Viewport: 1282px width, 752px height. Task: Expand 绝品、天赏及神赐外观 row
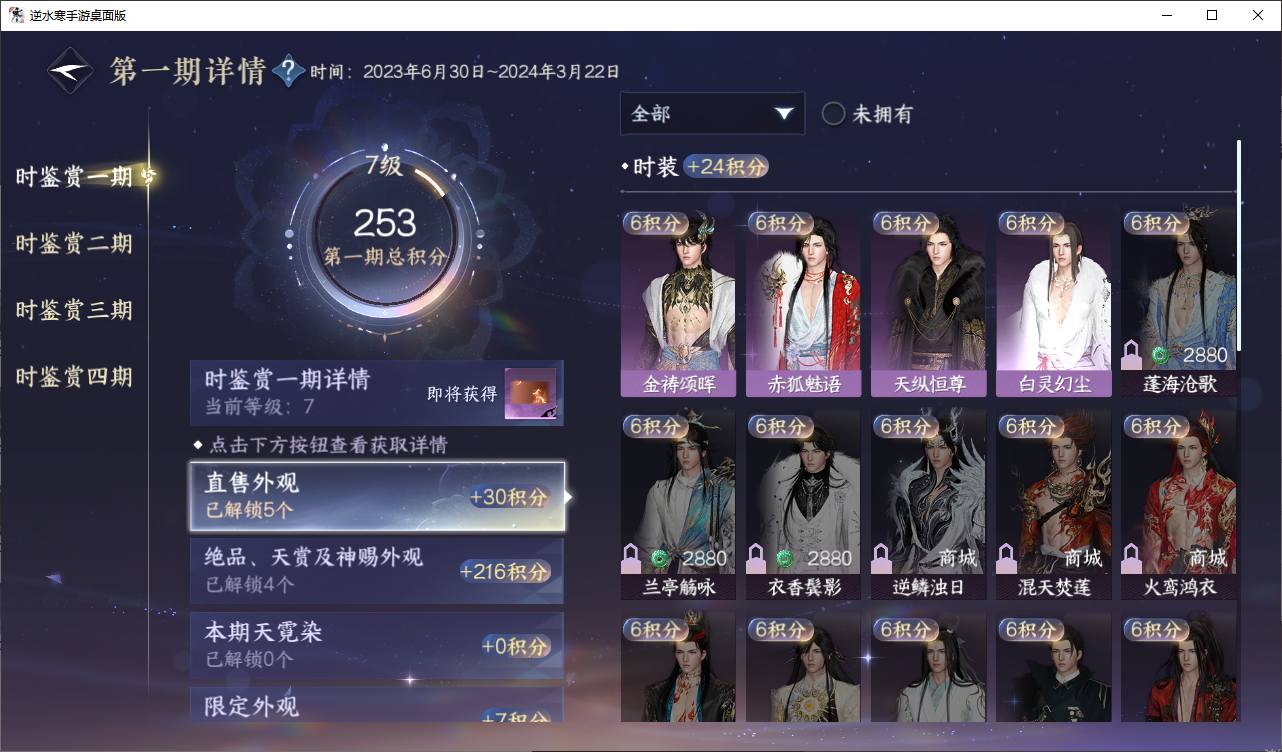(x=377, y=571)
